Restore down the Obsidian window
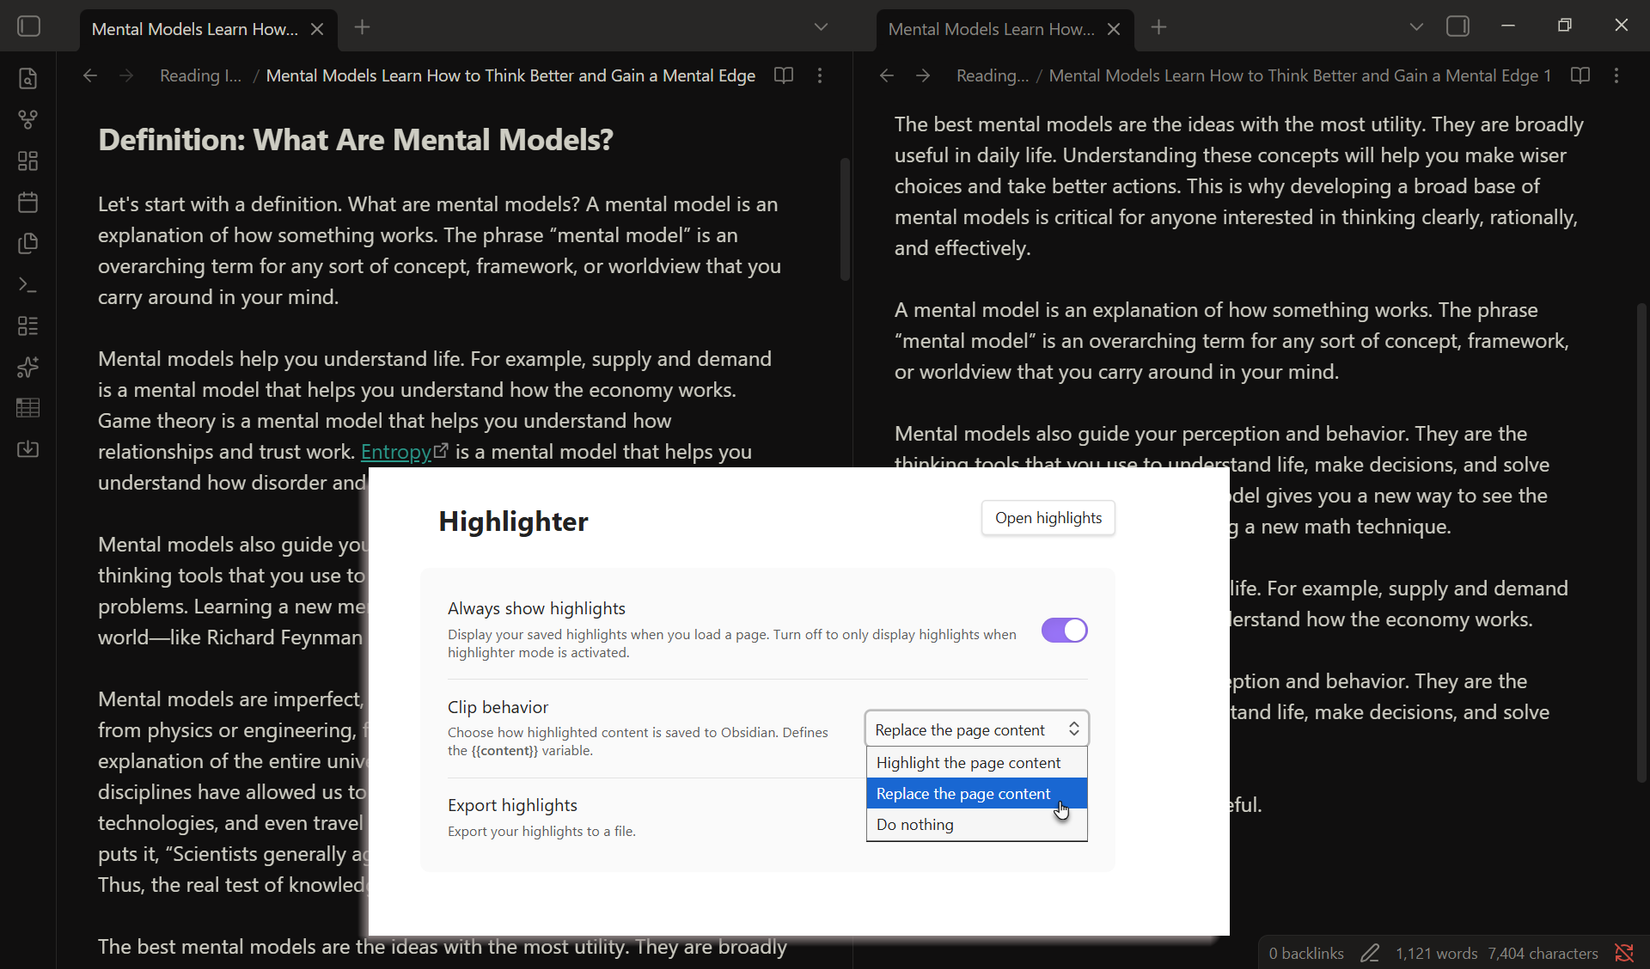The image size is (1650, 969). [x=1565, y=26]
